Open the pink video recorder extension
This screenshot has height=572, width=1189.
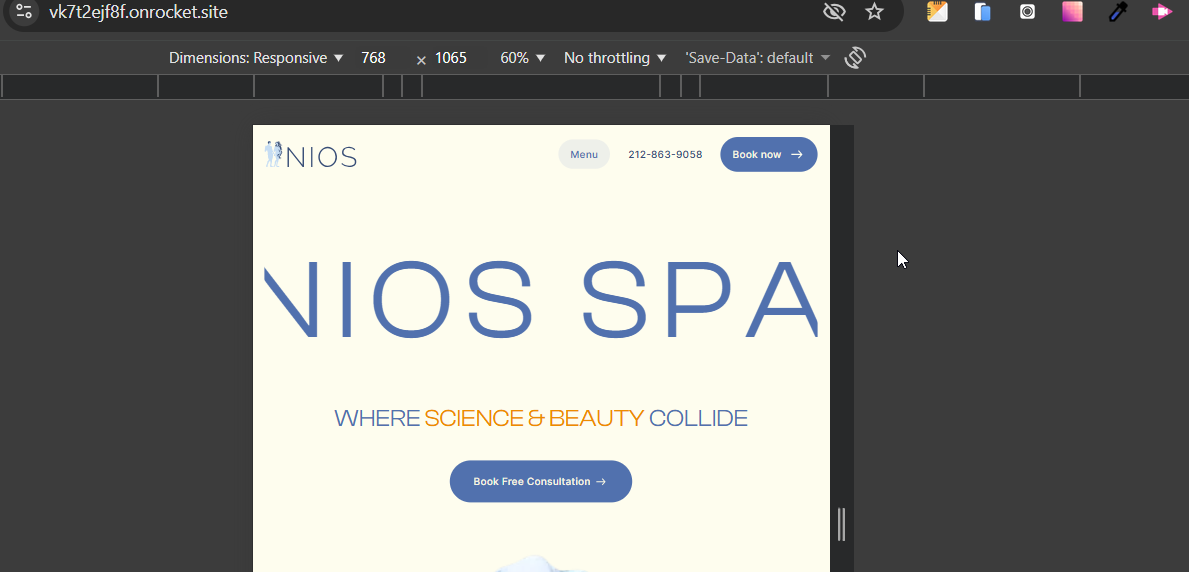[1162, 12]
